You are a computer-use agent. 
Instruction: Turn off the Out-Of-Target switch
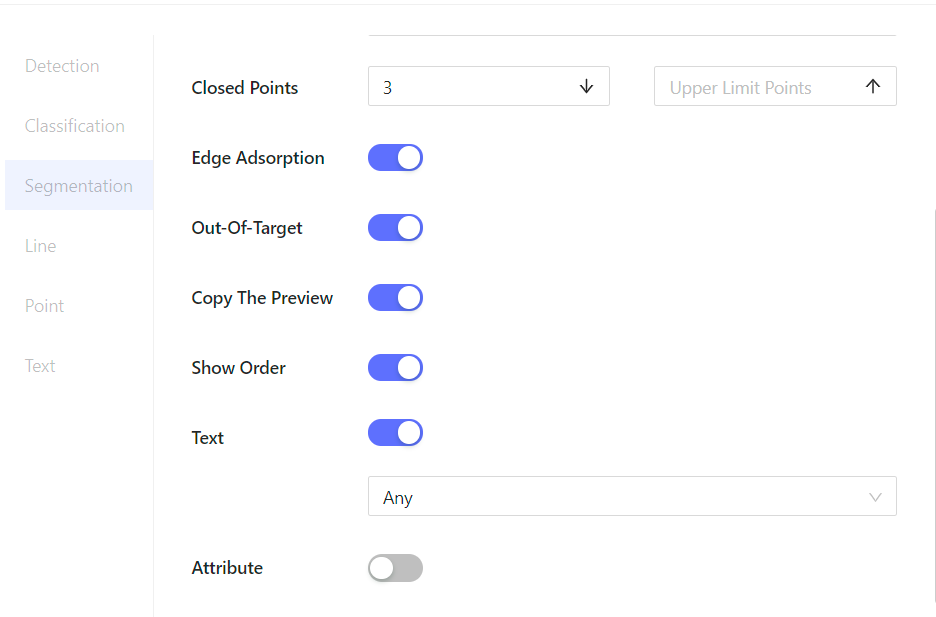(x=395, y=227)
